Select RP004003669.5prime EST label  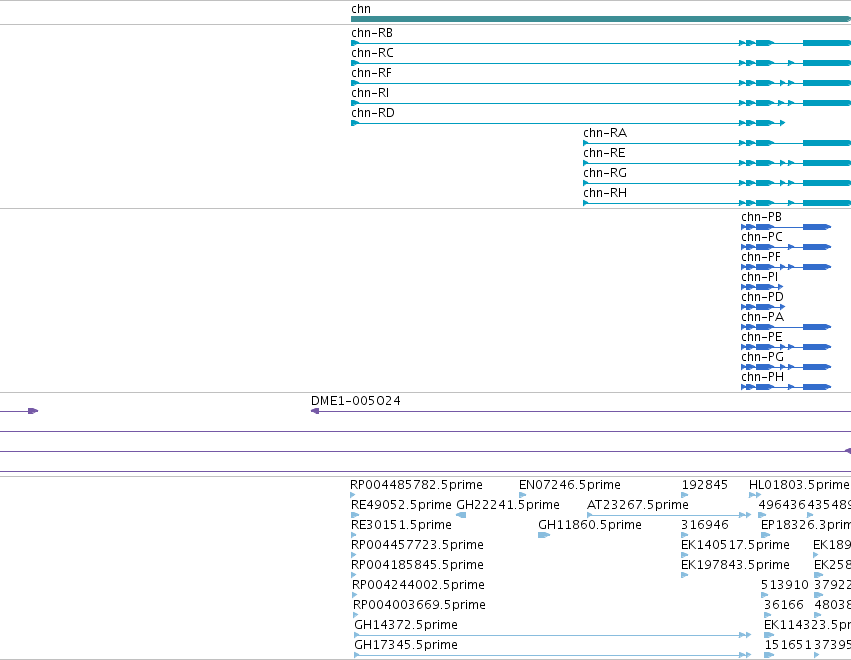coord(419,606)
